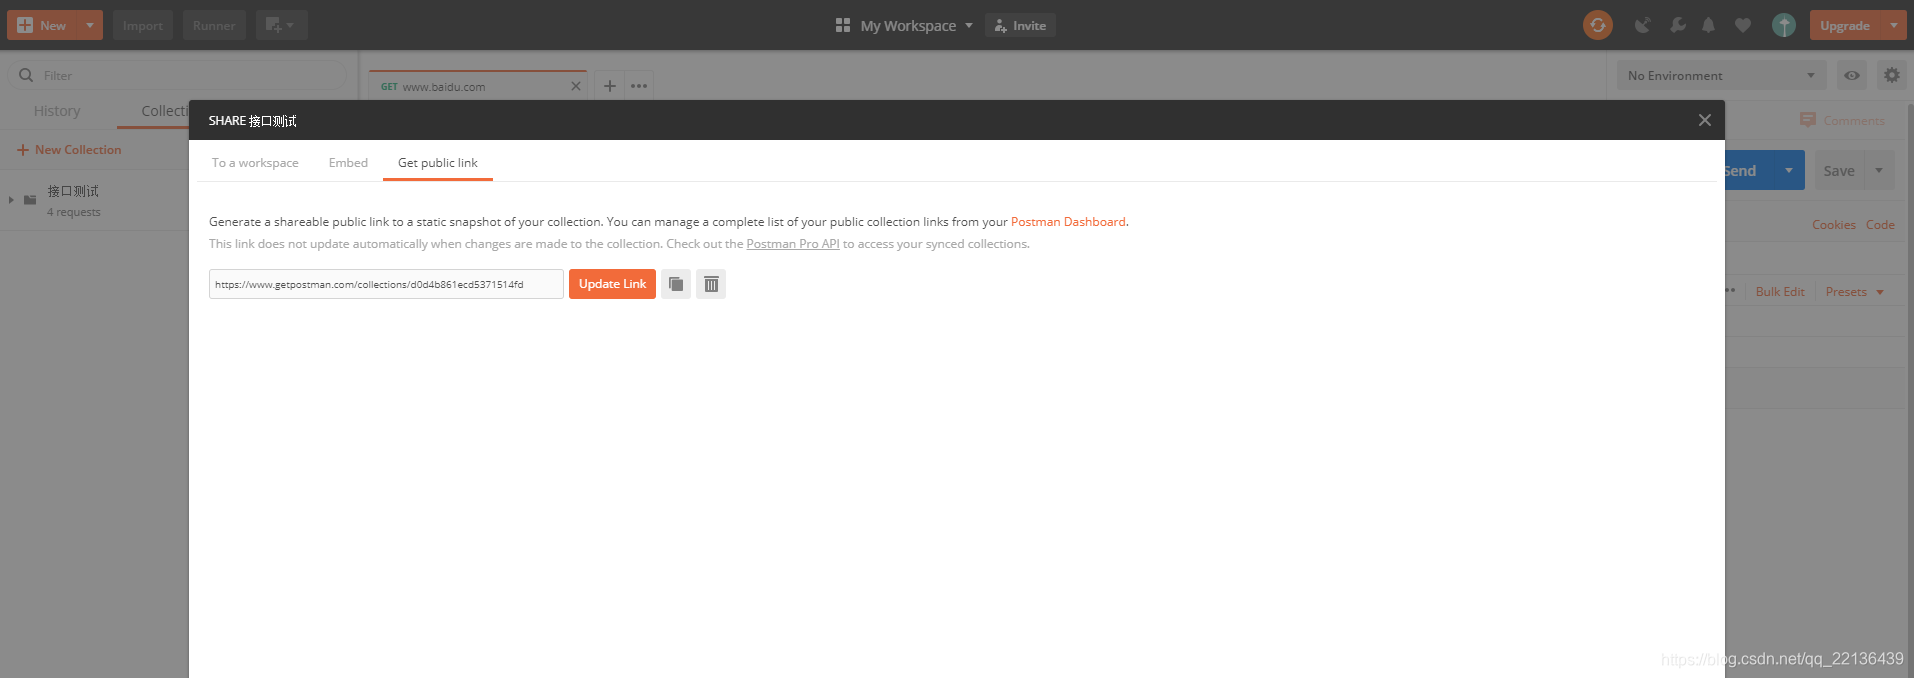The width and height of the screenshot is (1914, 678).
Task: Click the Save button
Action: pyautogui.click(x=1838, y=171)
